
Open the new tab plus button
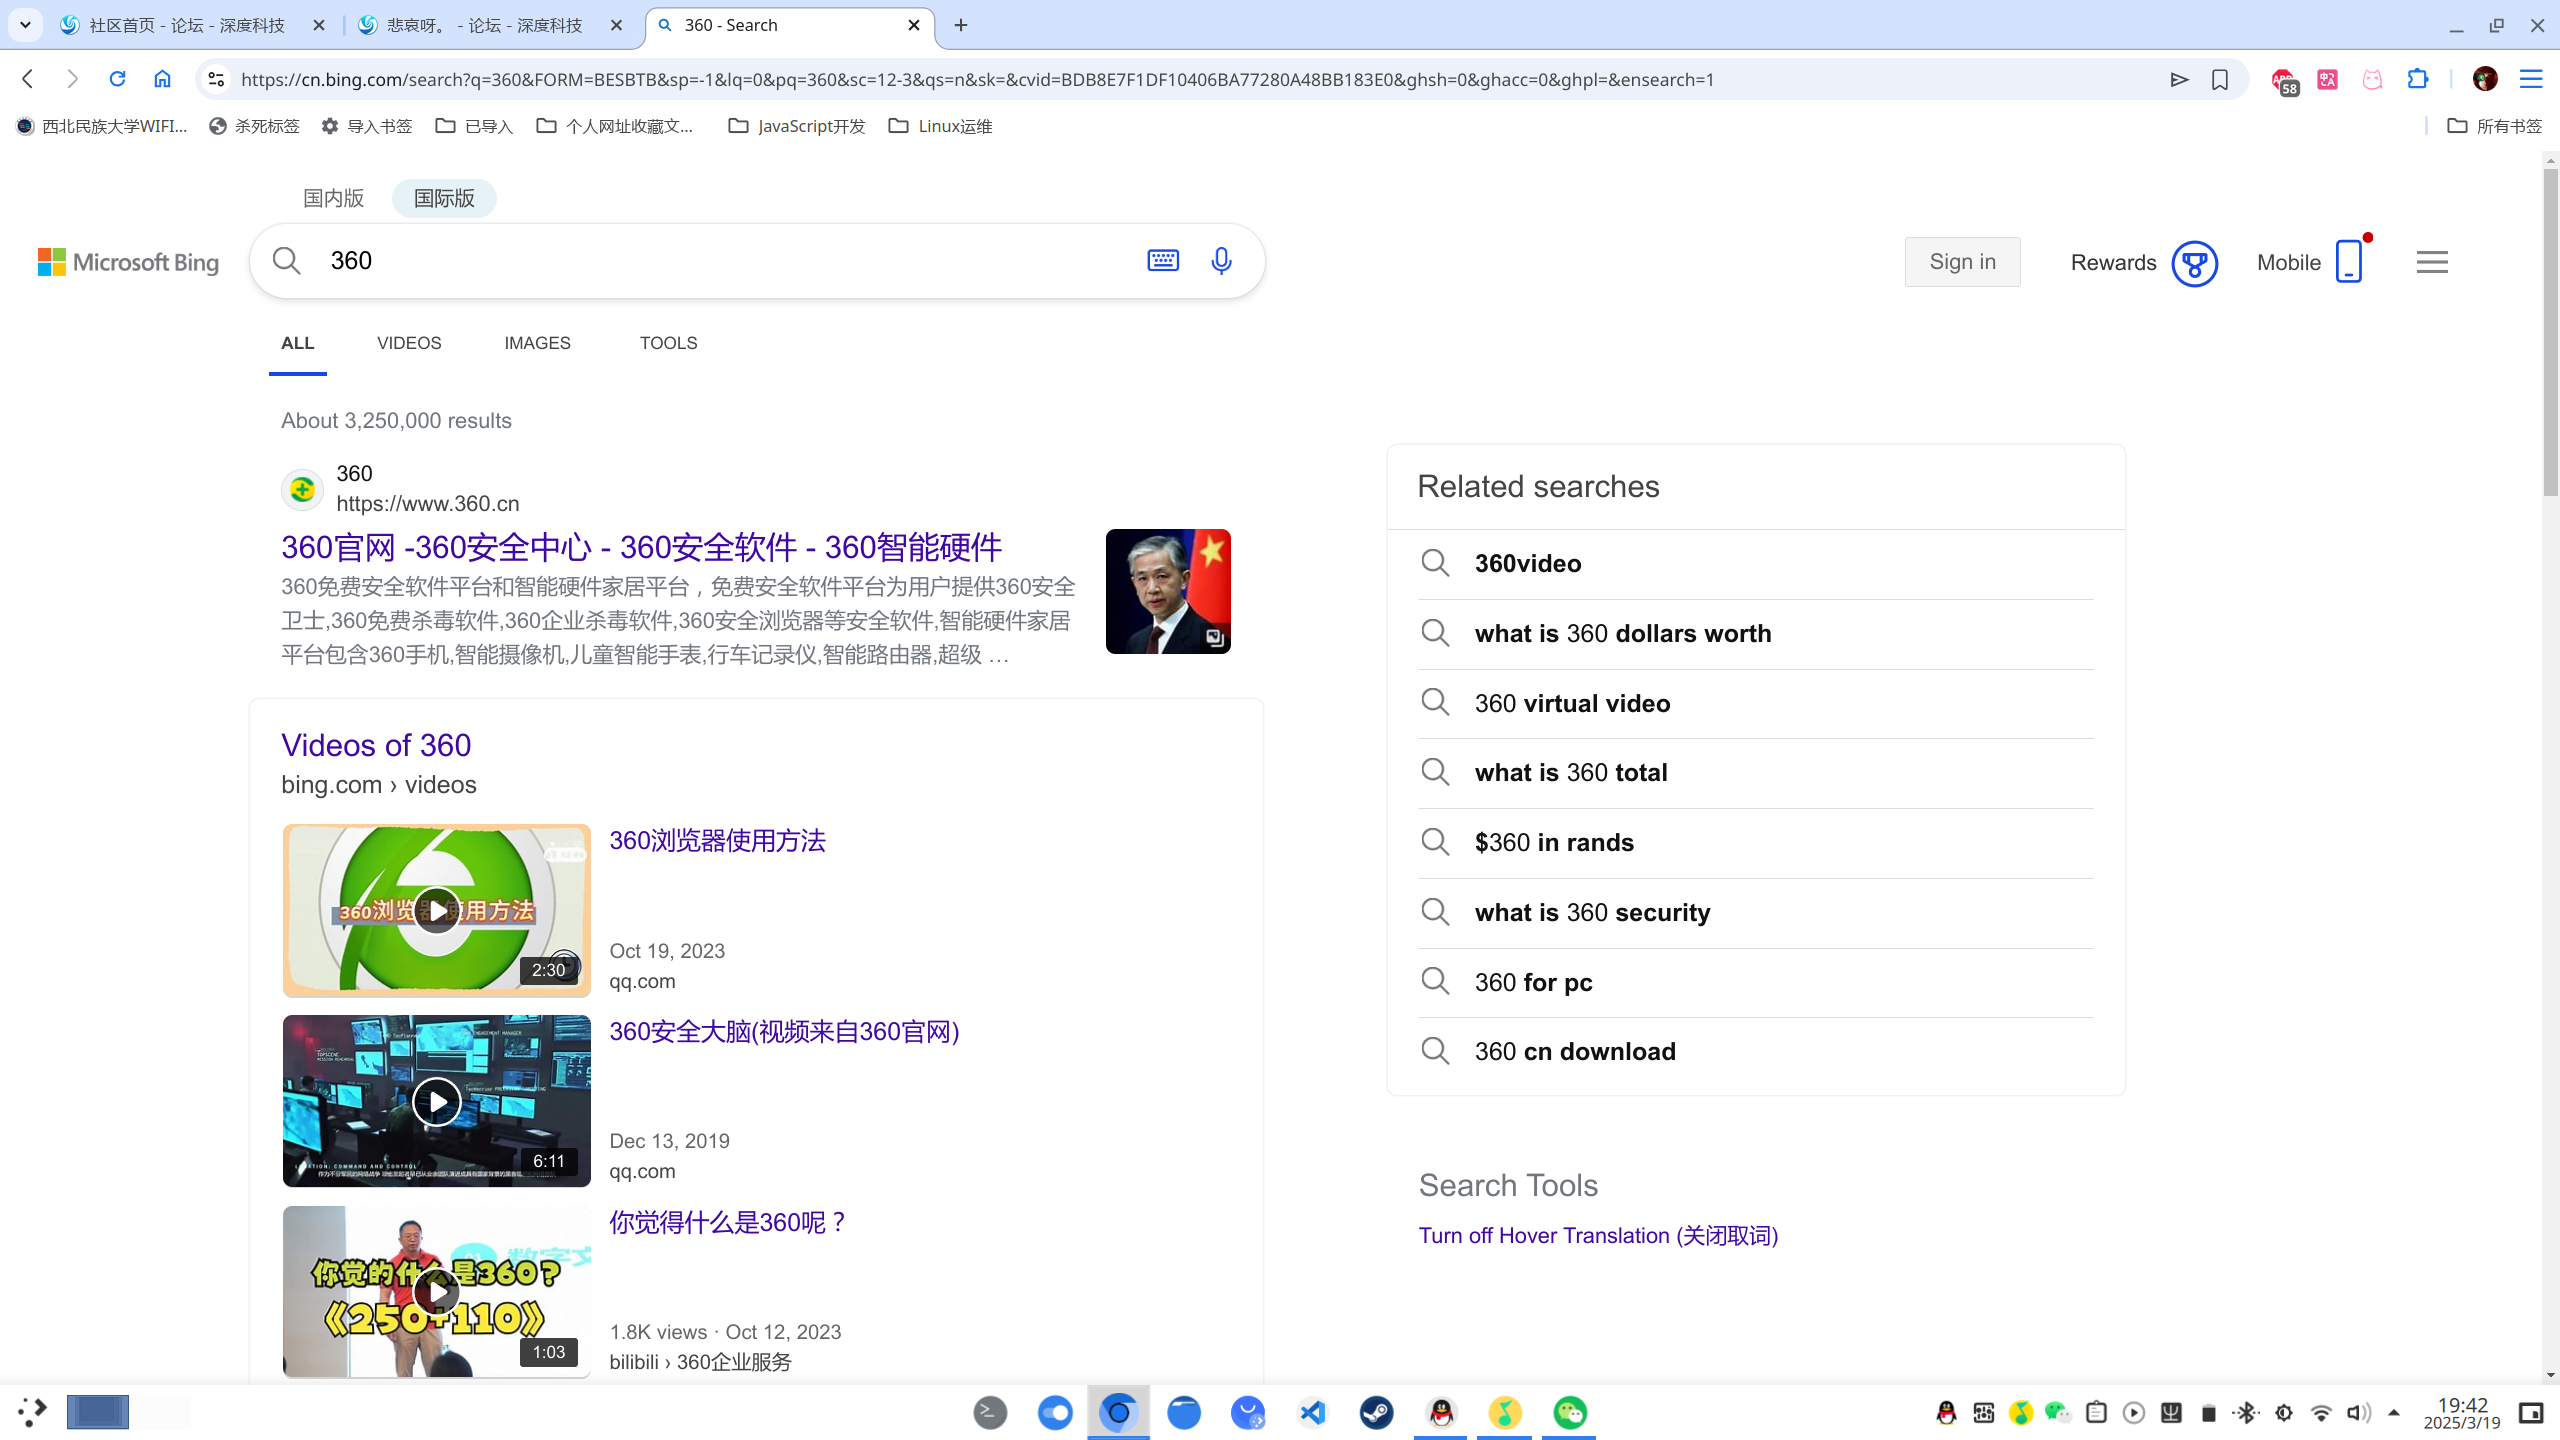click(x=961, y=25)
